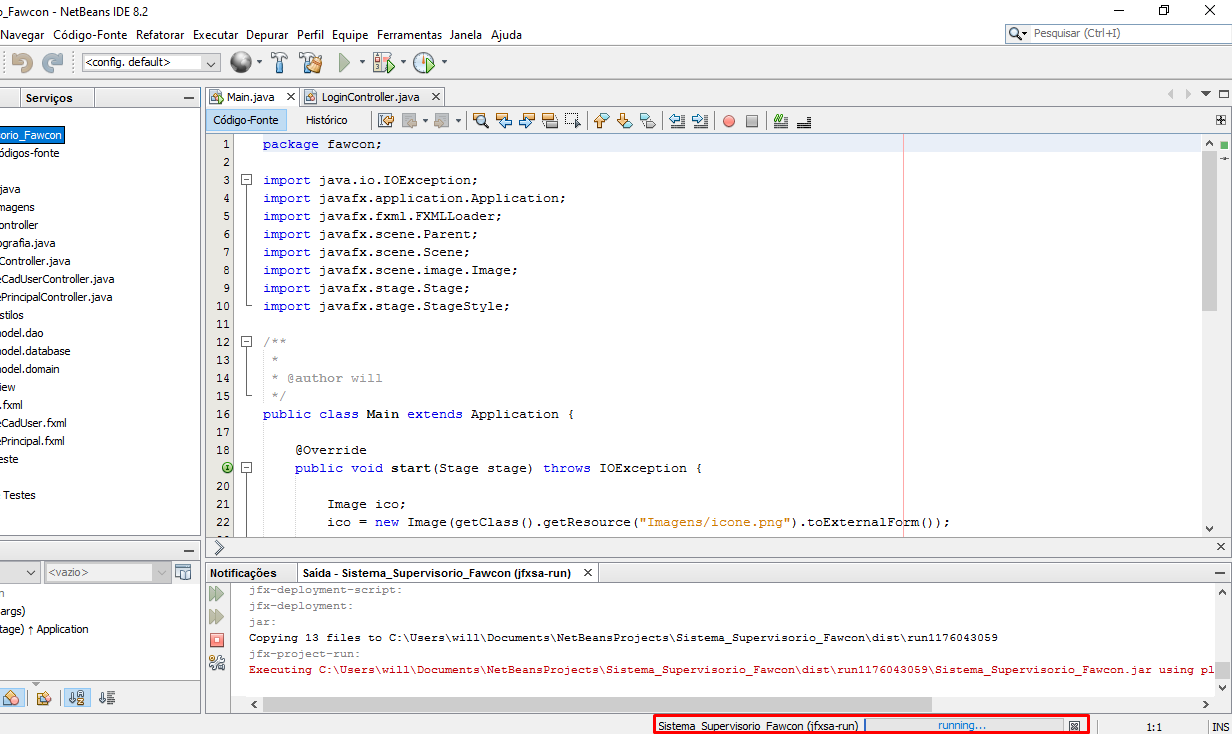Click the Undo arrow icon

20,62
